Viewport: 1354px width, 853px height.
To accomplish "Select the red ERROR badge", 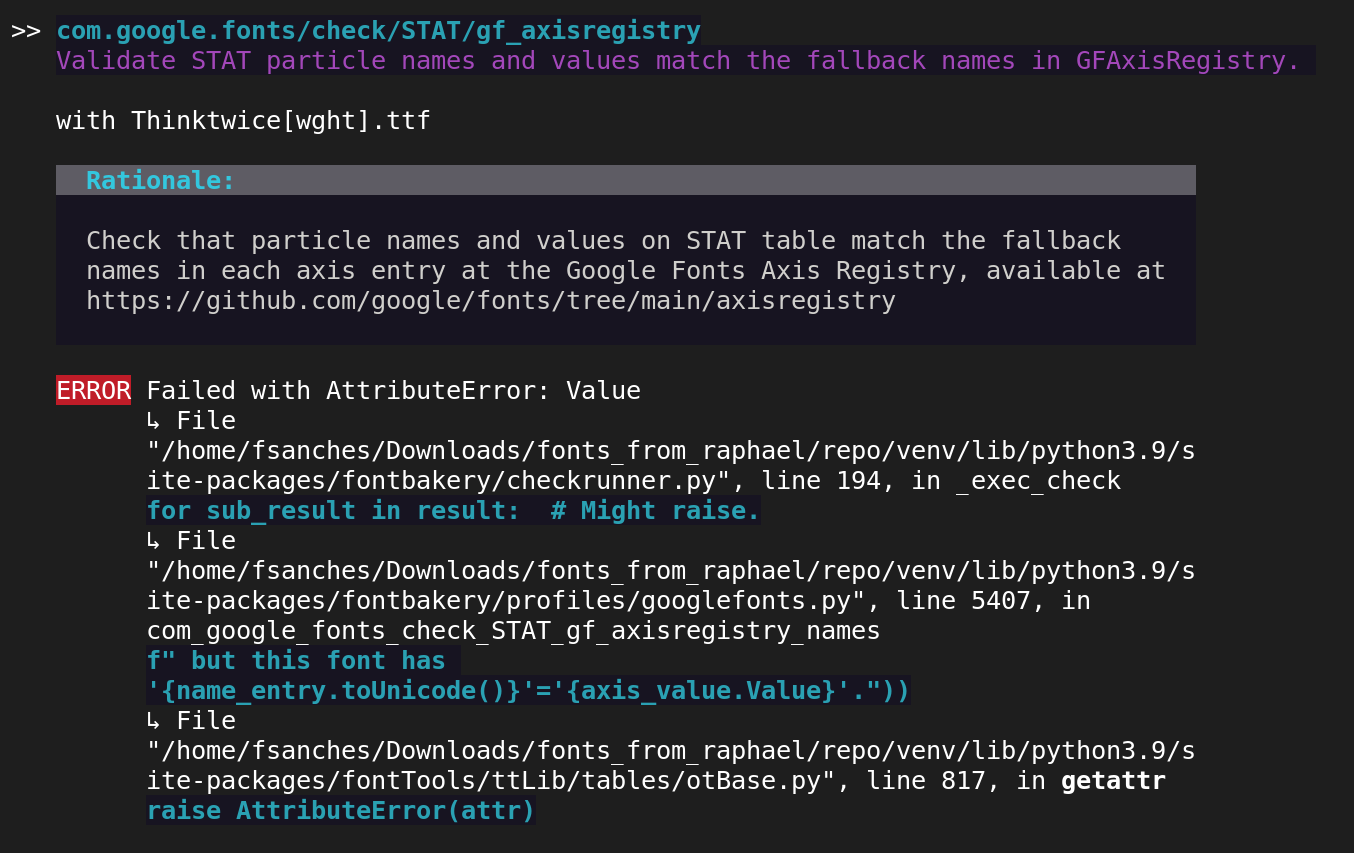I will click(93, 390).
